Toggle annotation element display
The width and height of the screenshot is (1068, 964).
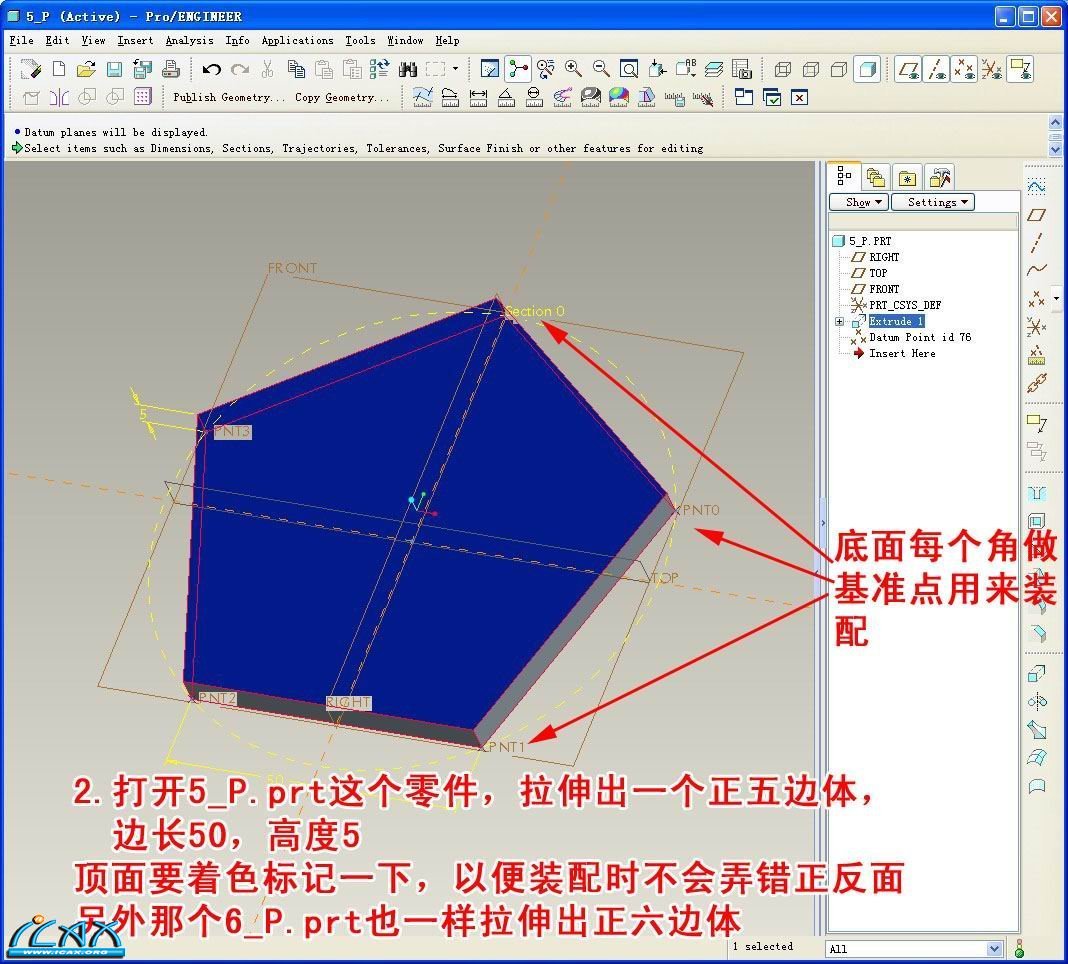1020,69
